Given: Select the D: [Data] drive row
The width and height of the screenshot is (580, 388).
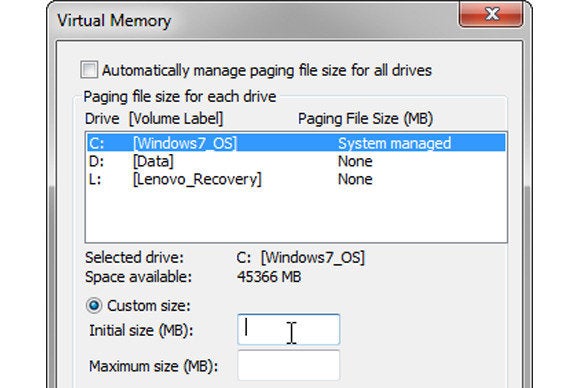Looking at the screenshot, I should coord(296,161).
